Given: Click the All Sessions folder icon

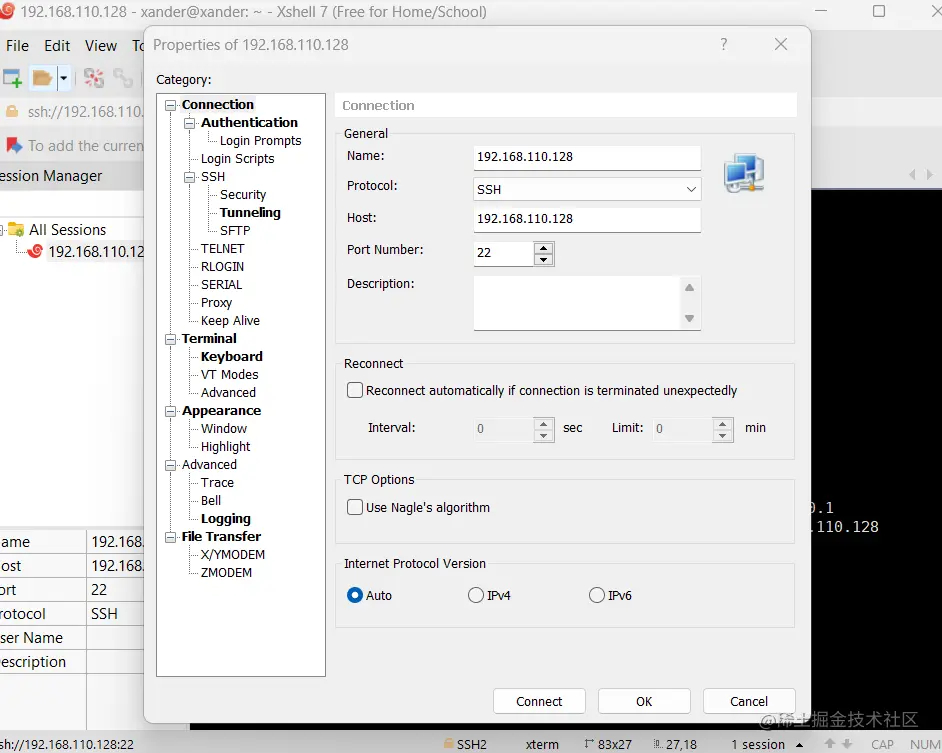Looking at the screenshot, I should coord(16,230).
